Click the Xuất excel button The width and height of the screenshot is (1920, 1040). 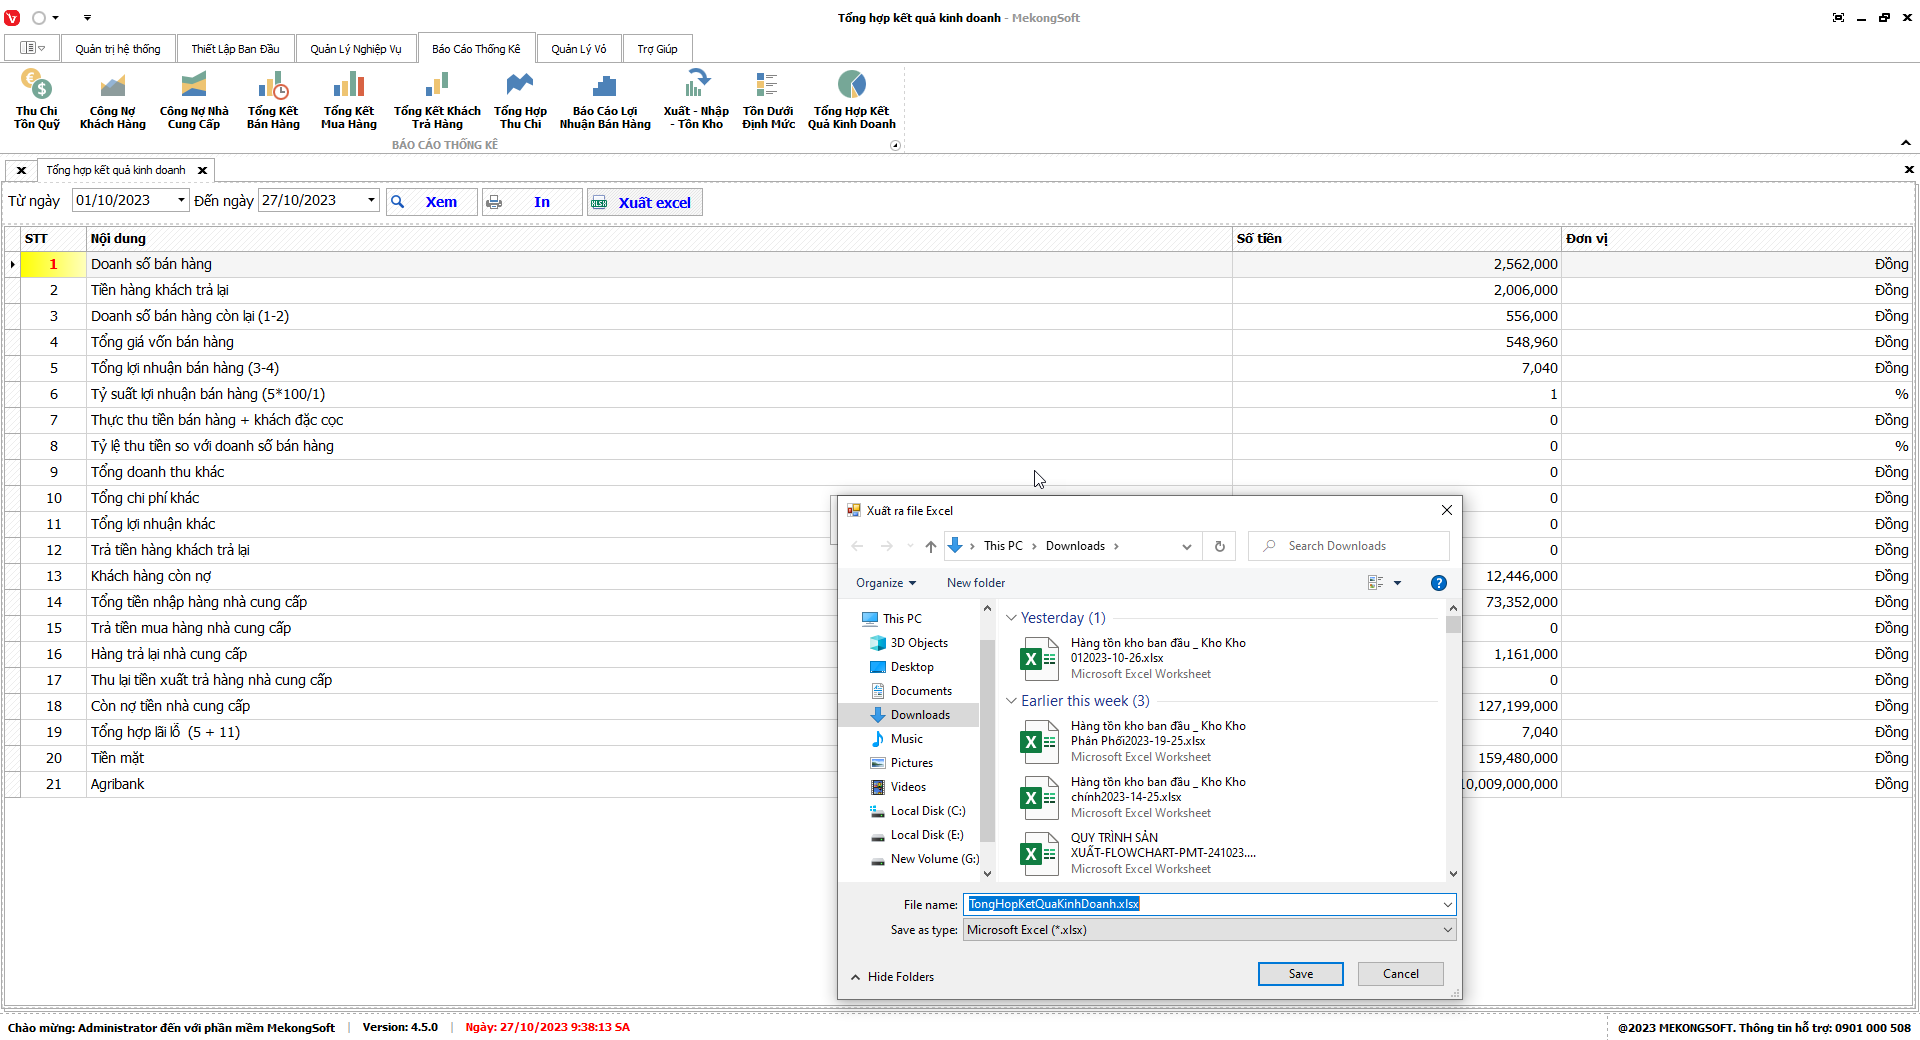645,202
